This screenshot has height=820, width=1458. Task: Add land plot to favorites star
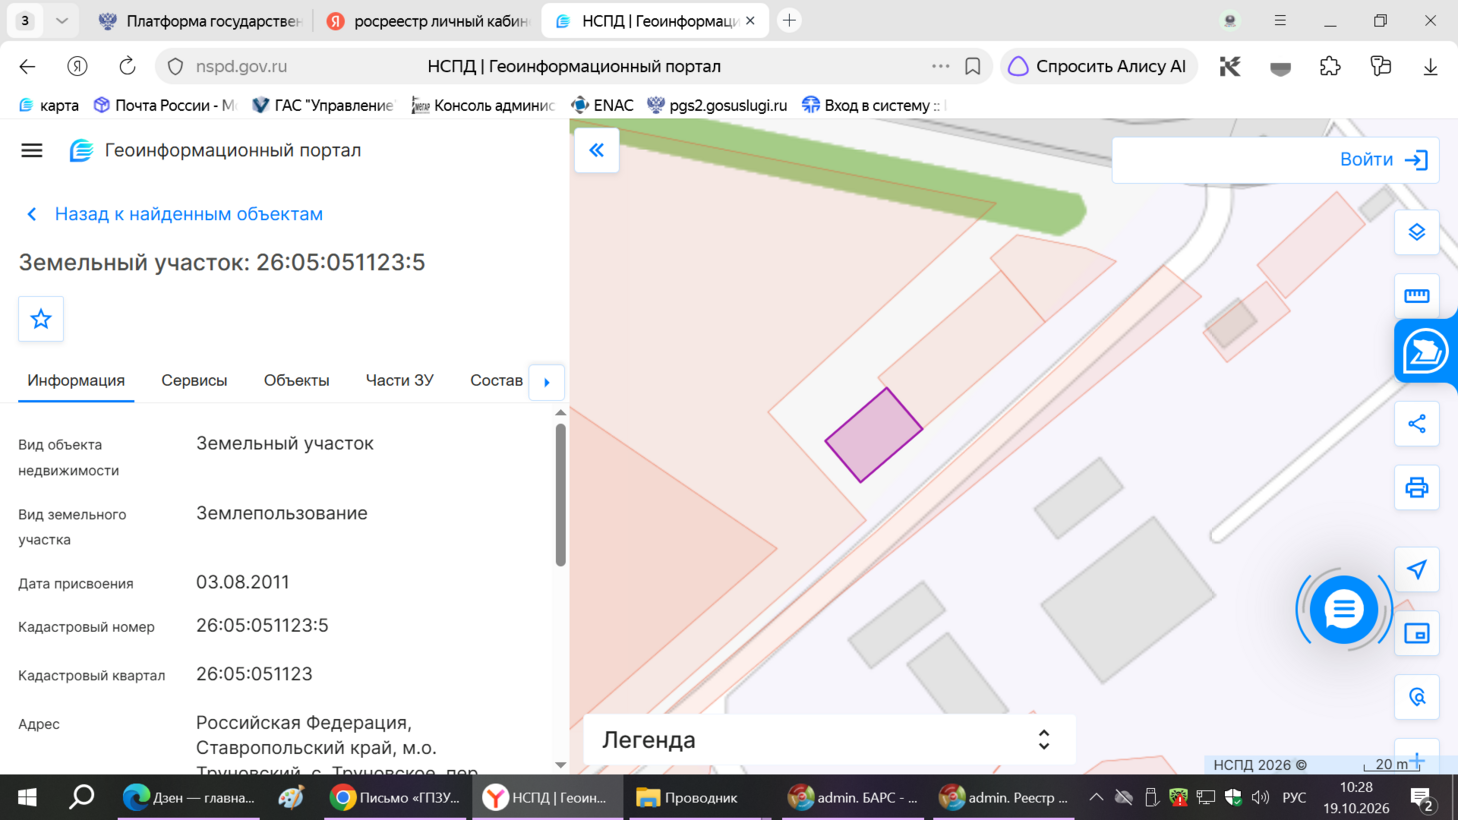click(41, 319)
